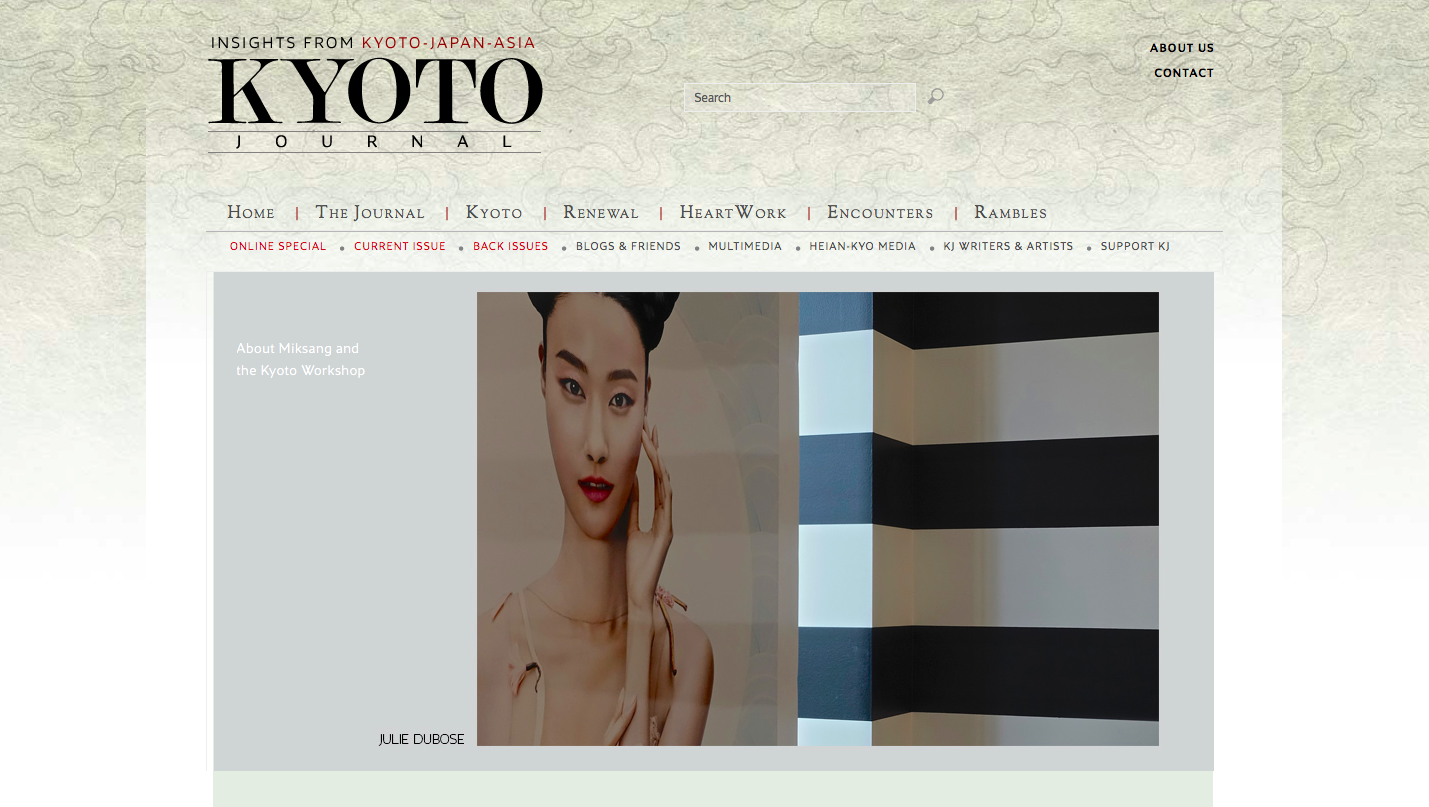Image resolution: width=1429 pixels, height=807 pixels.
Task: Browse Back Issues
Action: (511, 246)
